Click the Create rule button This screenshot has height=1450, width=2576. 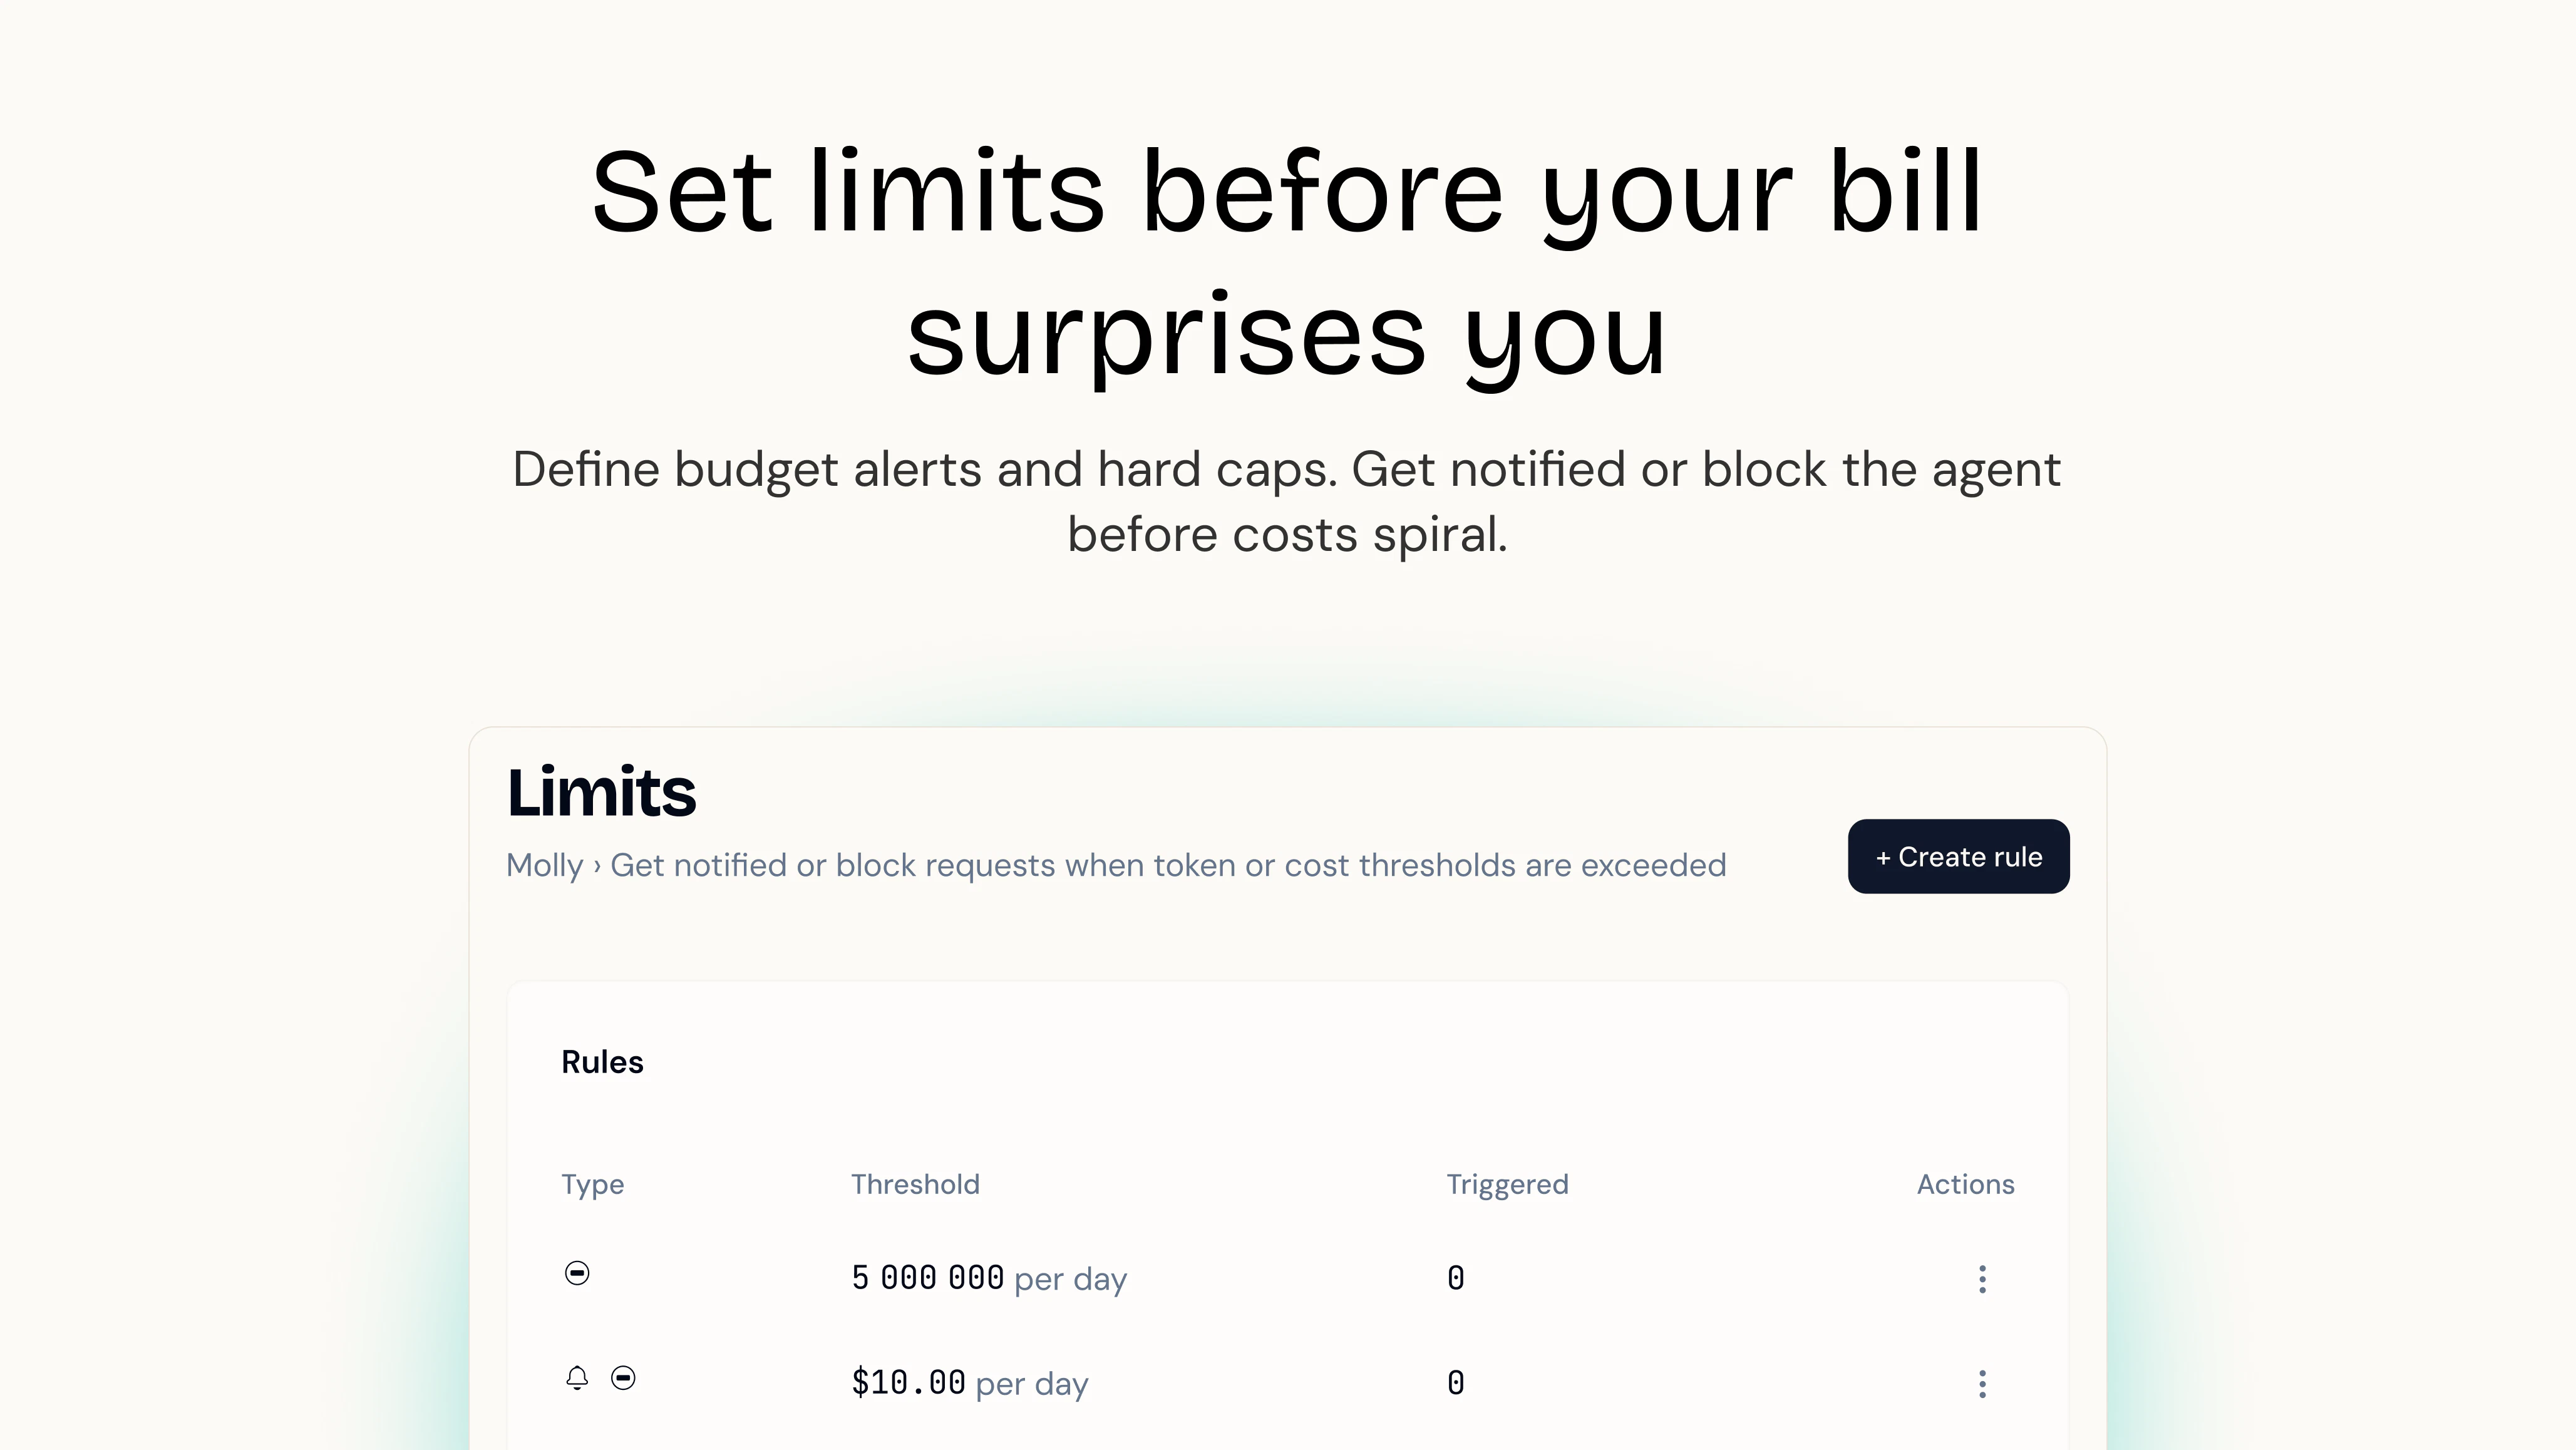tap(1958, 856)
